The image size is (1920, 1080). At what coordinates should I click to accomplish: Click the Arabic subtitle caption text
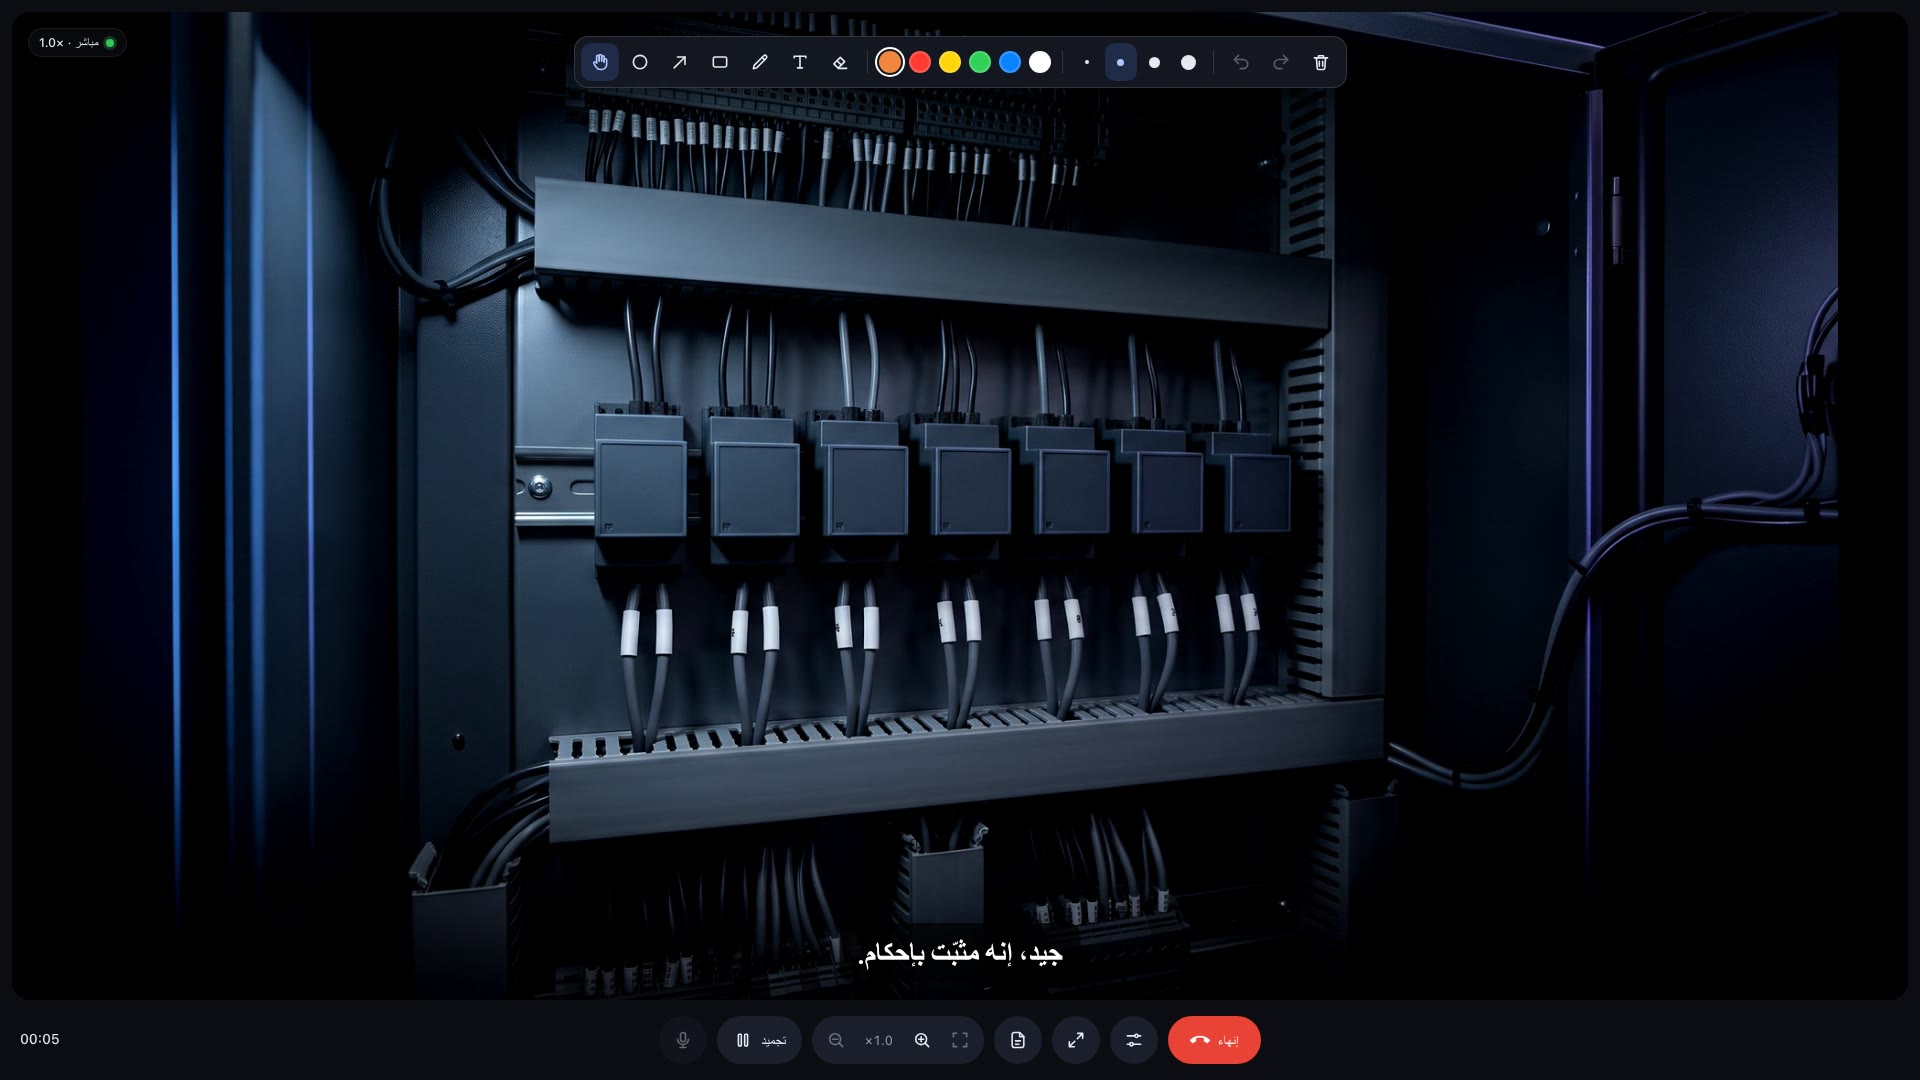click(x=960, y=953)
